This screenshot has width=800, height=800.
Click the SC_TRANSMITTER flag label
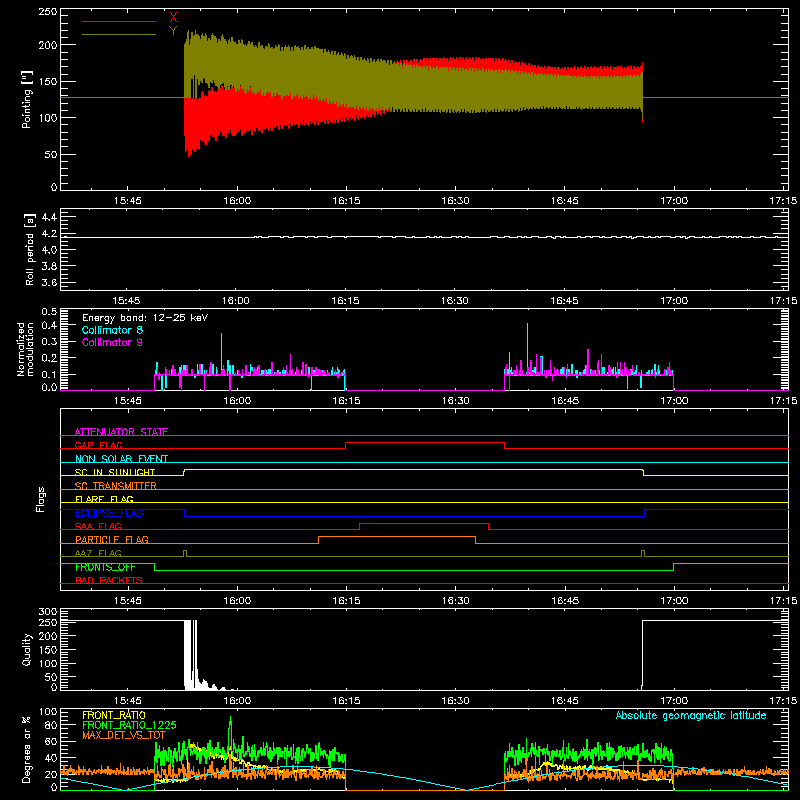click(x=116, y=486)
